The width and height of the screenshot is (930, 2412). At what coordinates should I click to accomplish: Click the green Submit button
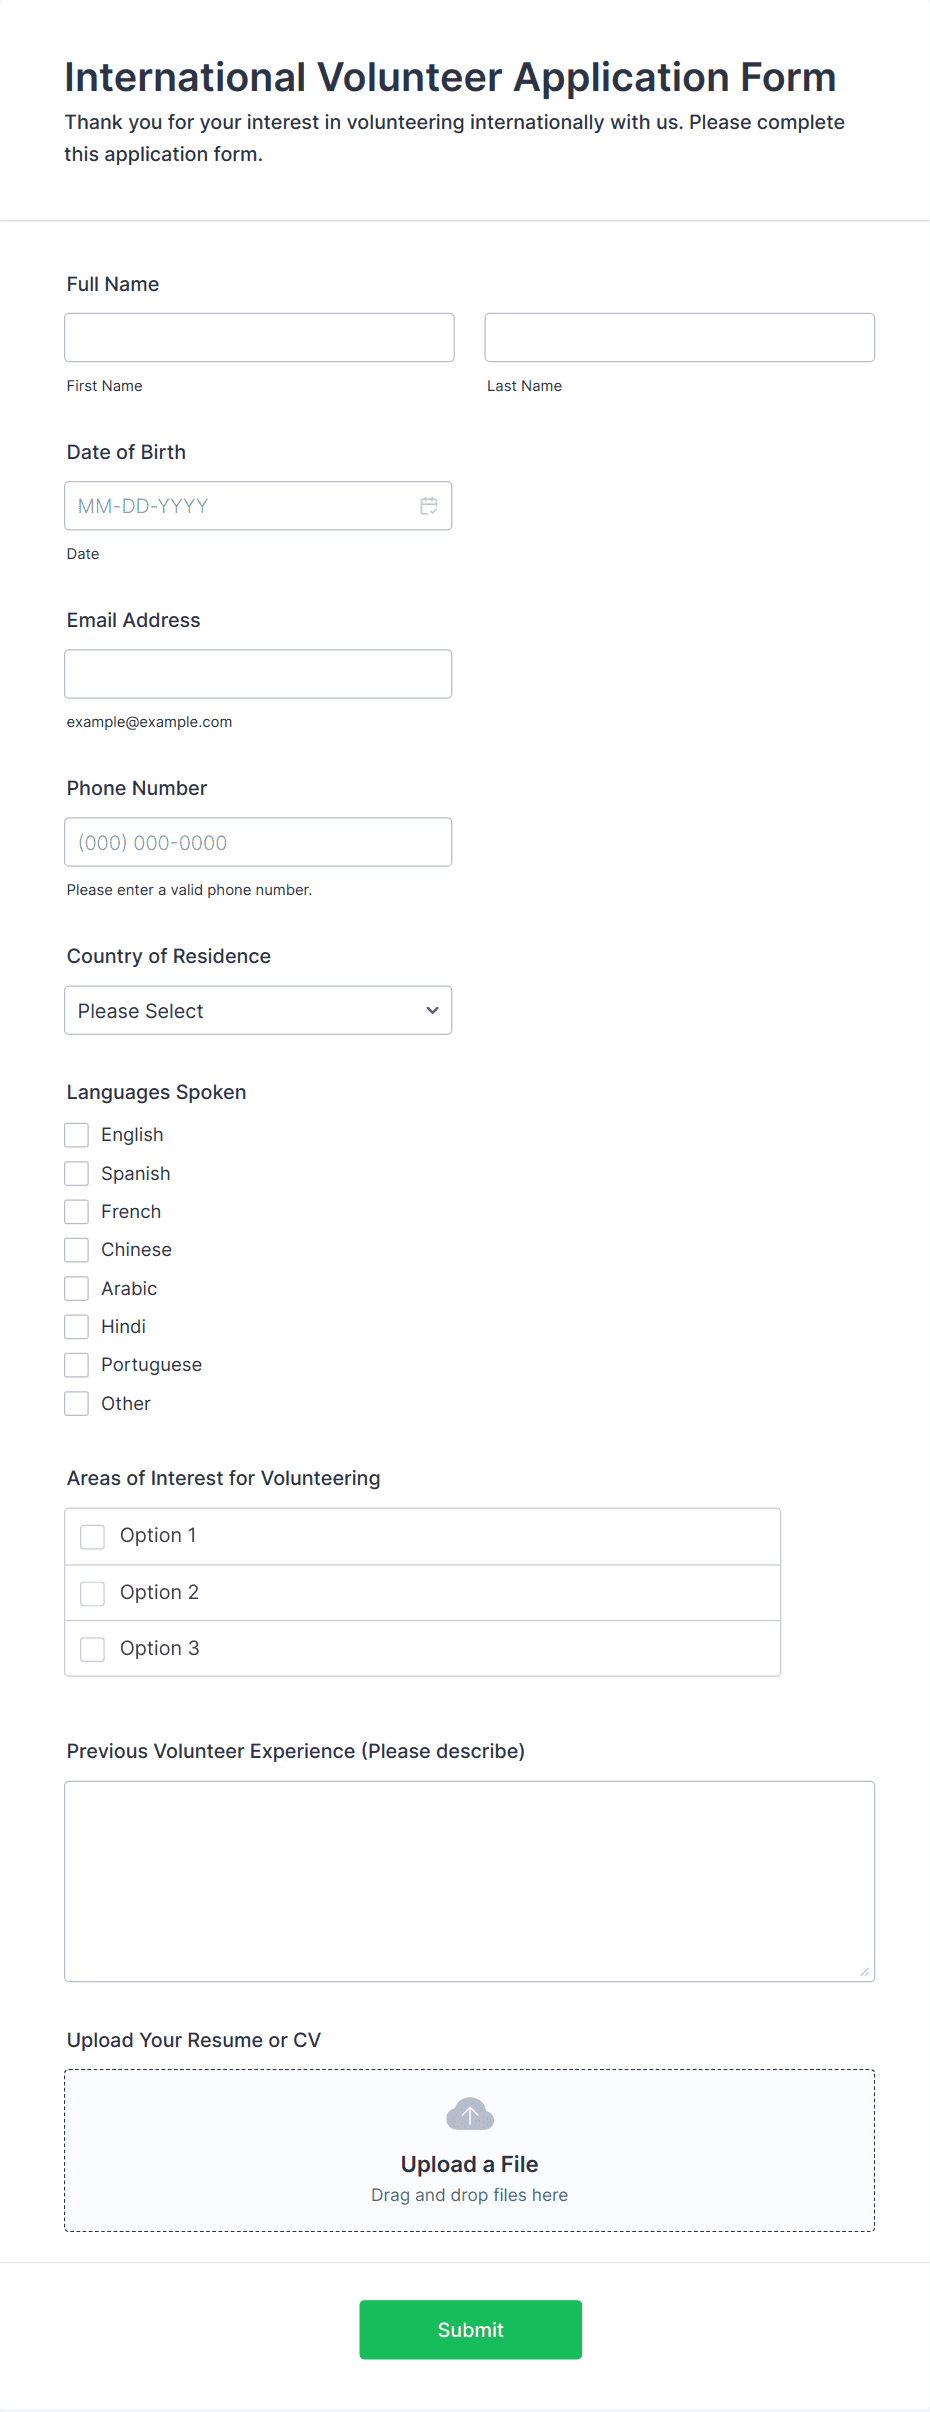[x=470, y=2330]
